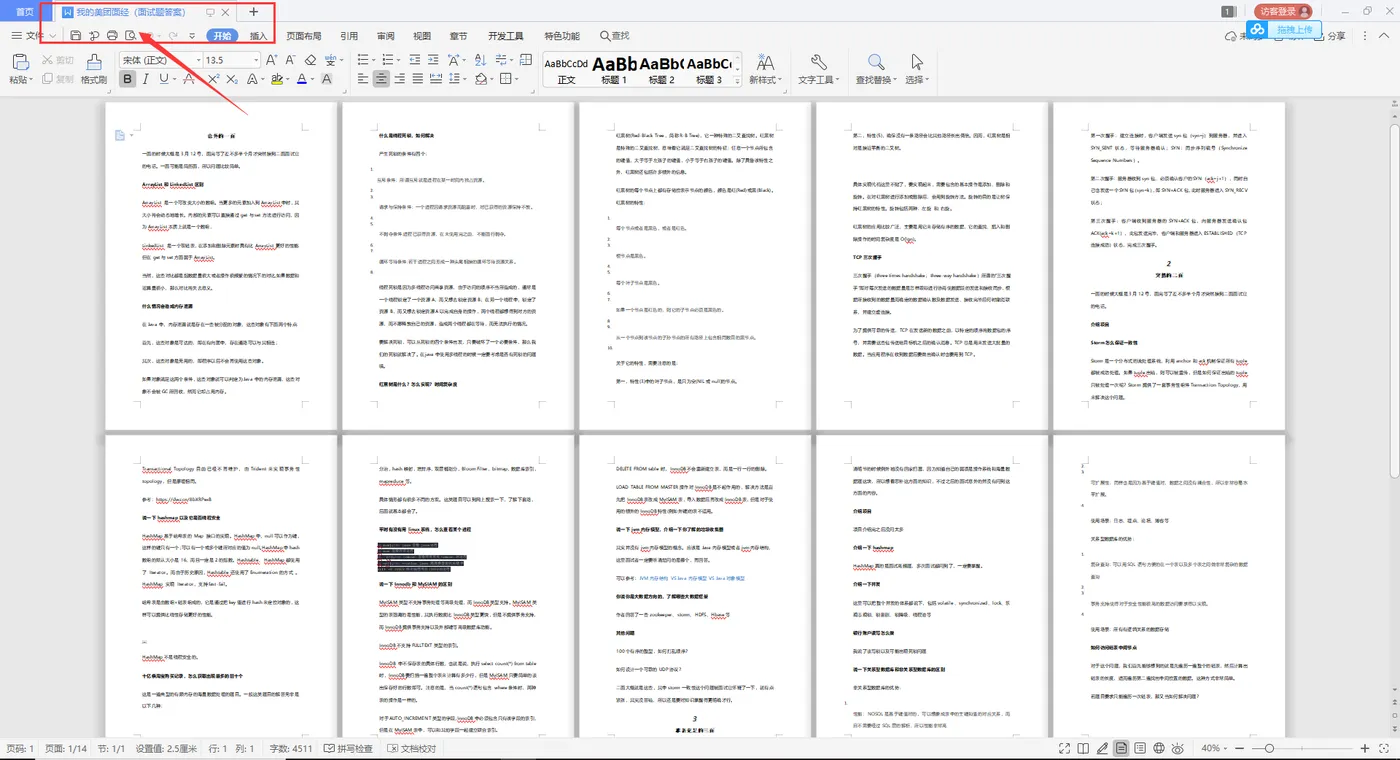Click the zoom slider in status bar

coord(1303,748)
